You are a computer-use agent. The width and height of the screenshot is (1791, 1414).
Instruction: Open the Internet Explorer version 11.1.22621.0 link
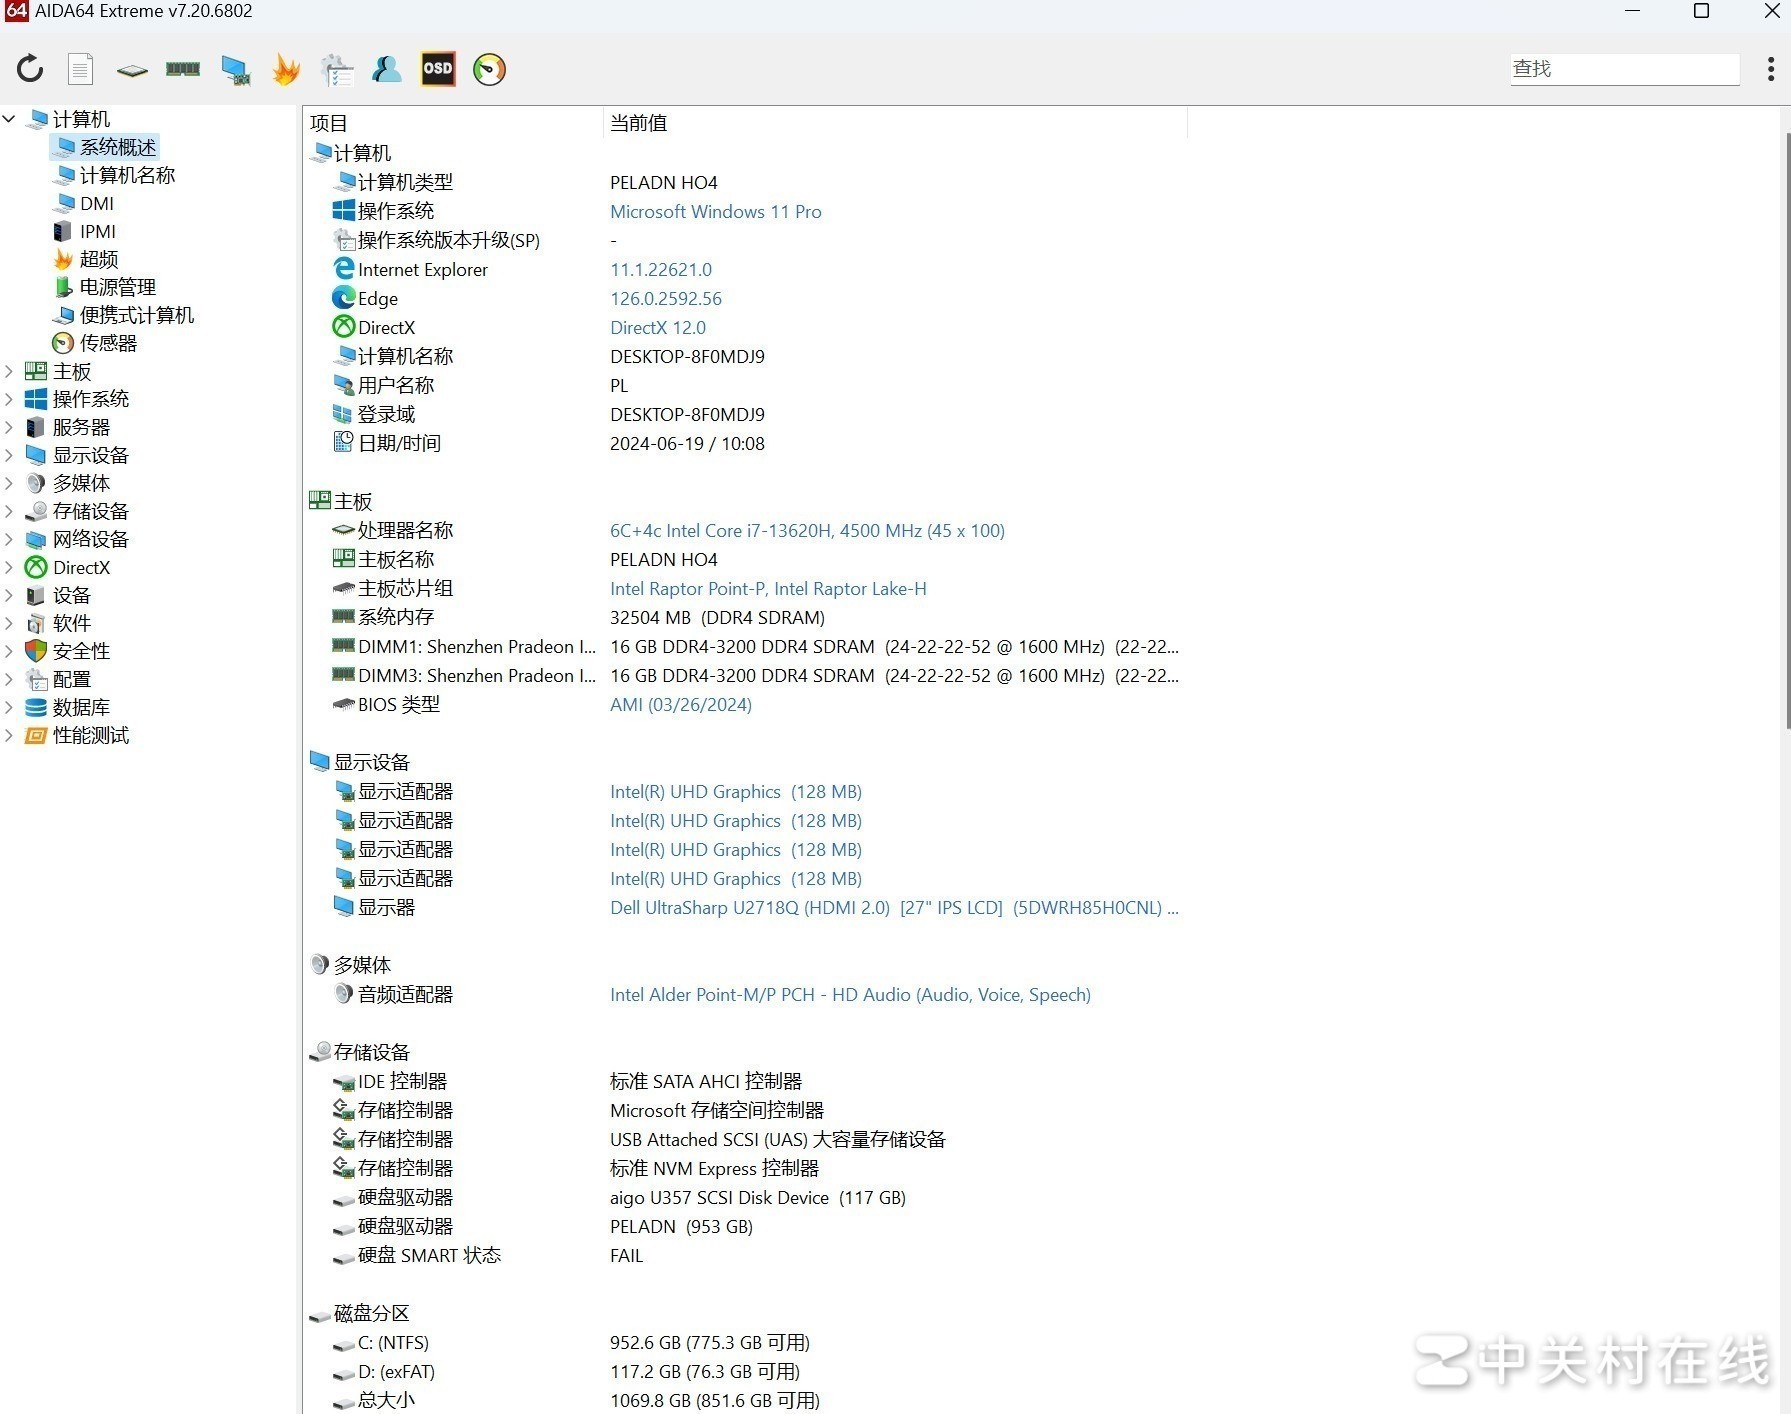click(x=661, y=269)
